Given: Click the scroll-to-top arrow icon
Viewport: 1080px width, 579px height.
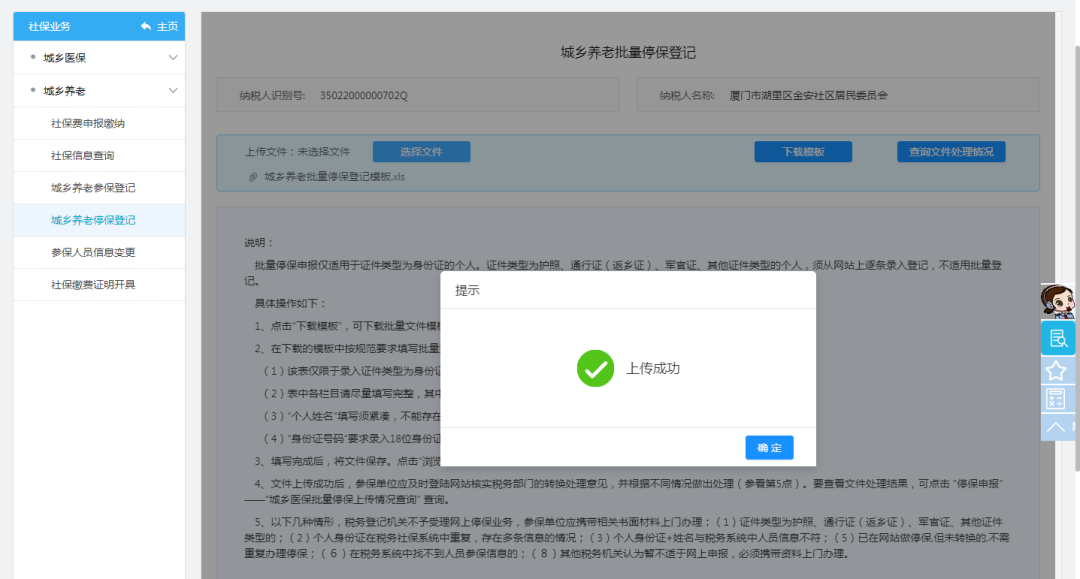Looking at the screenshot, I should point(1055,427).
